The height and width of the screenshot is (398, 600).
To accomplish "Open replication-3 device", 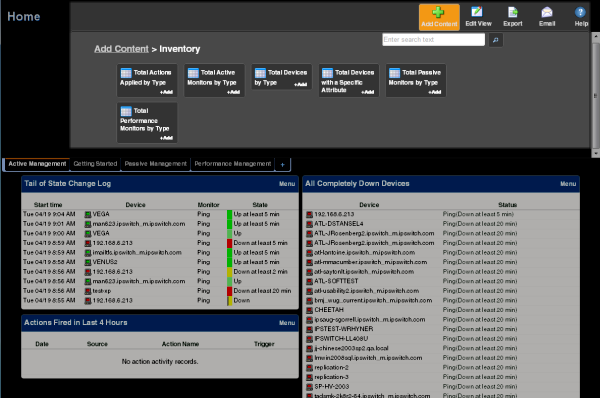I will (331, 377).
